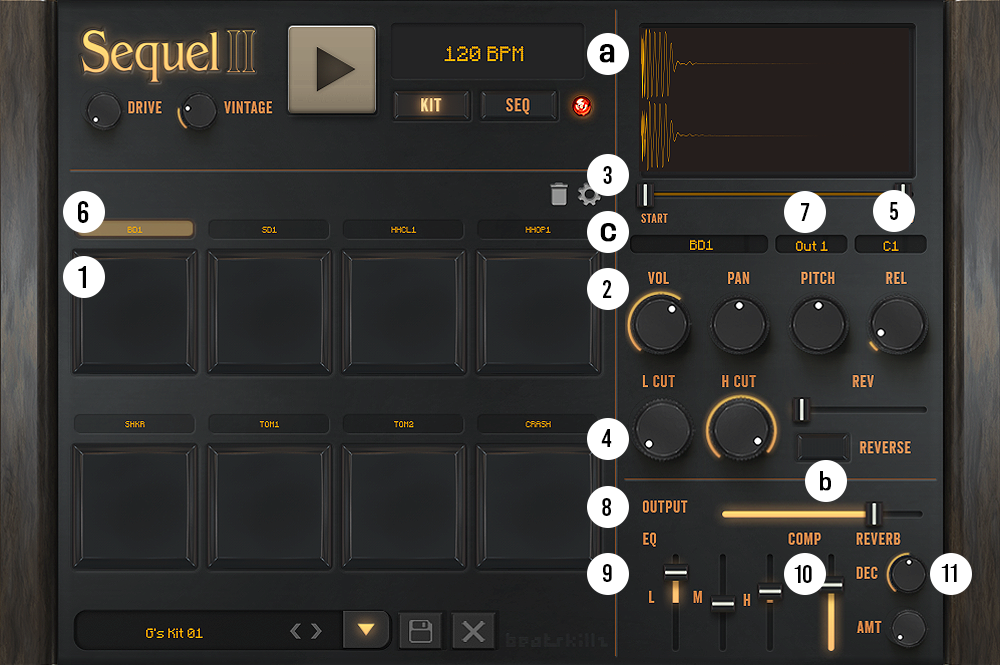Click the trash can delete icon
This screenshot has width=1000, height=665.
point(559,194)
